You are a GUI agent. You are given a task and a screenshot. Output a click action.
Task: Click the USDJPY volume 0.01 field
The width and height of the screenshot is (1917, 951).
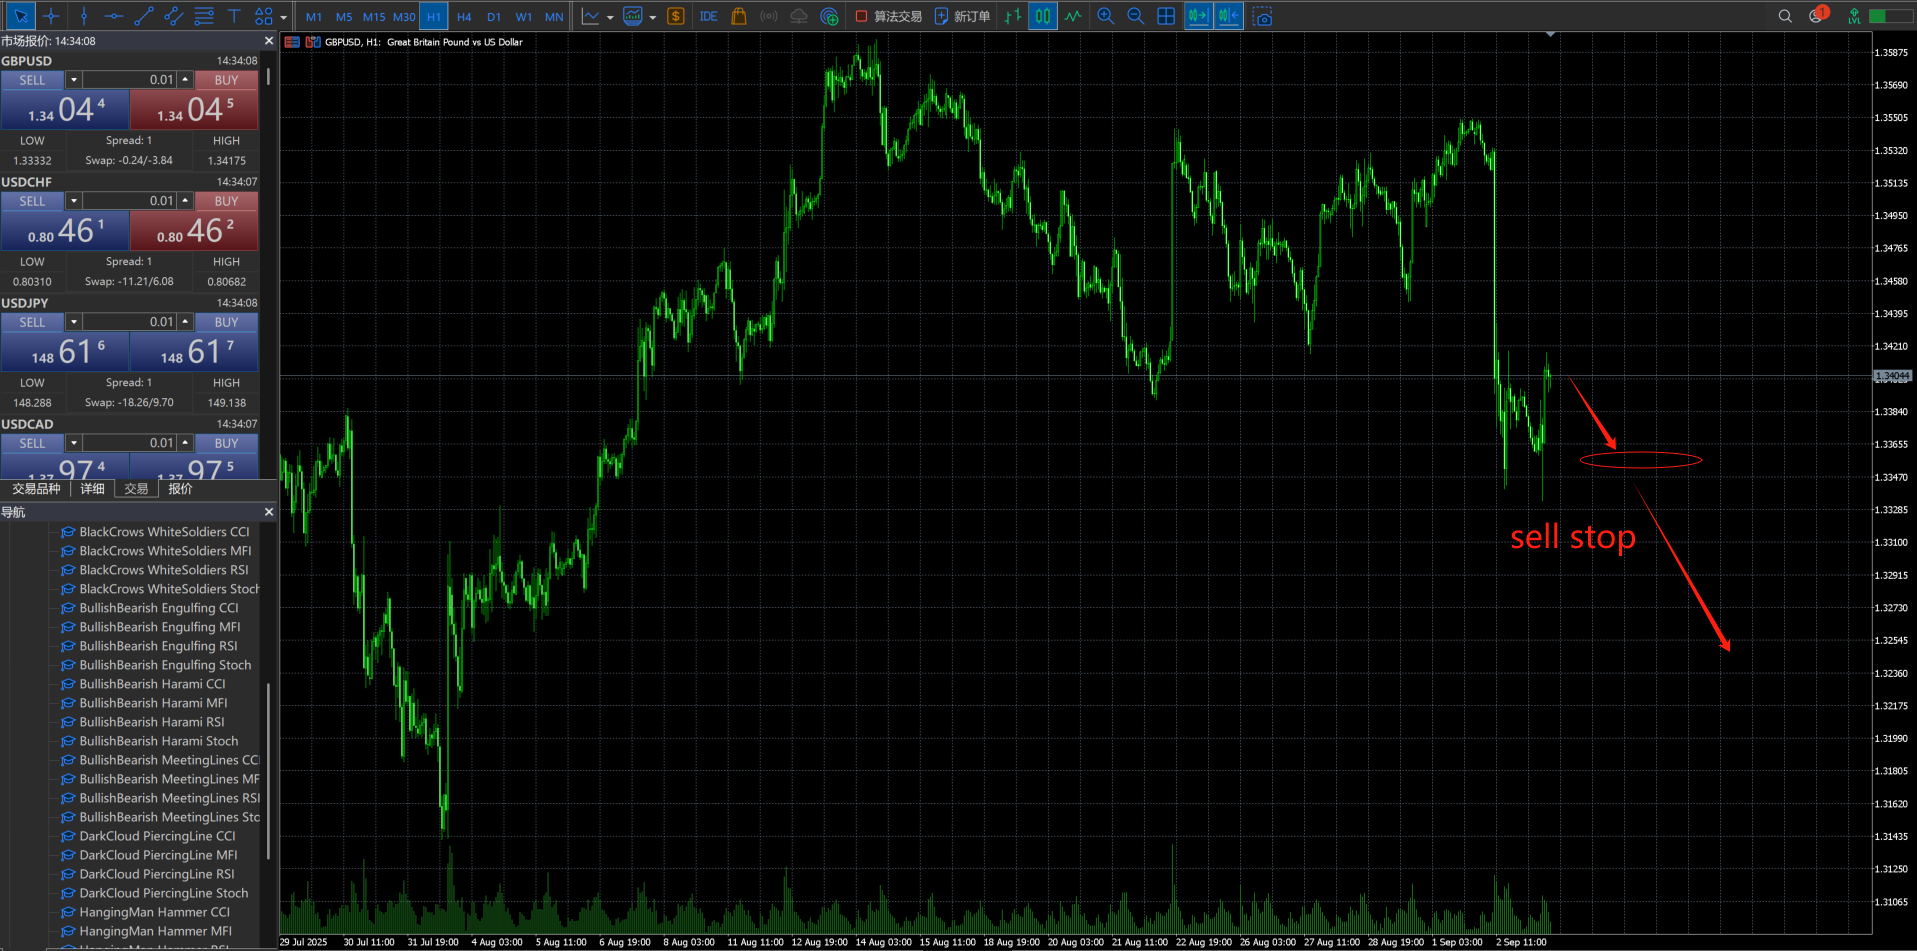[x=128, y=322]
